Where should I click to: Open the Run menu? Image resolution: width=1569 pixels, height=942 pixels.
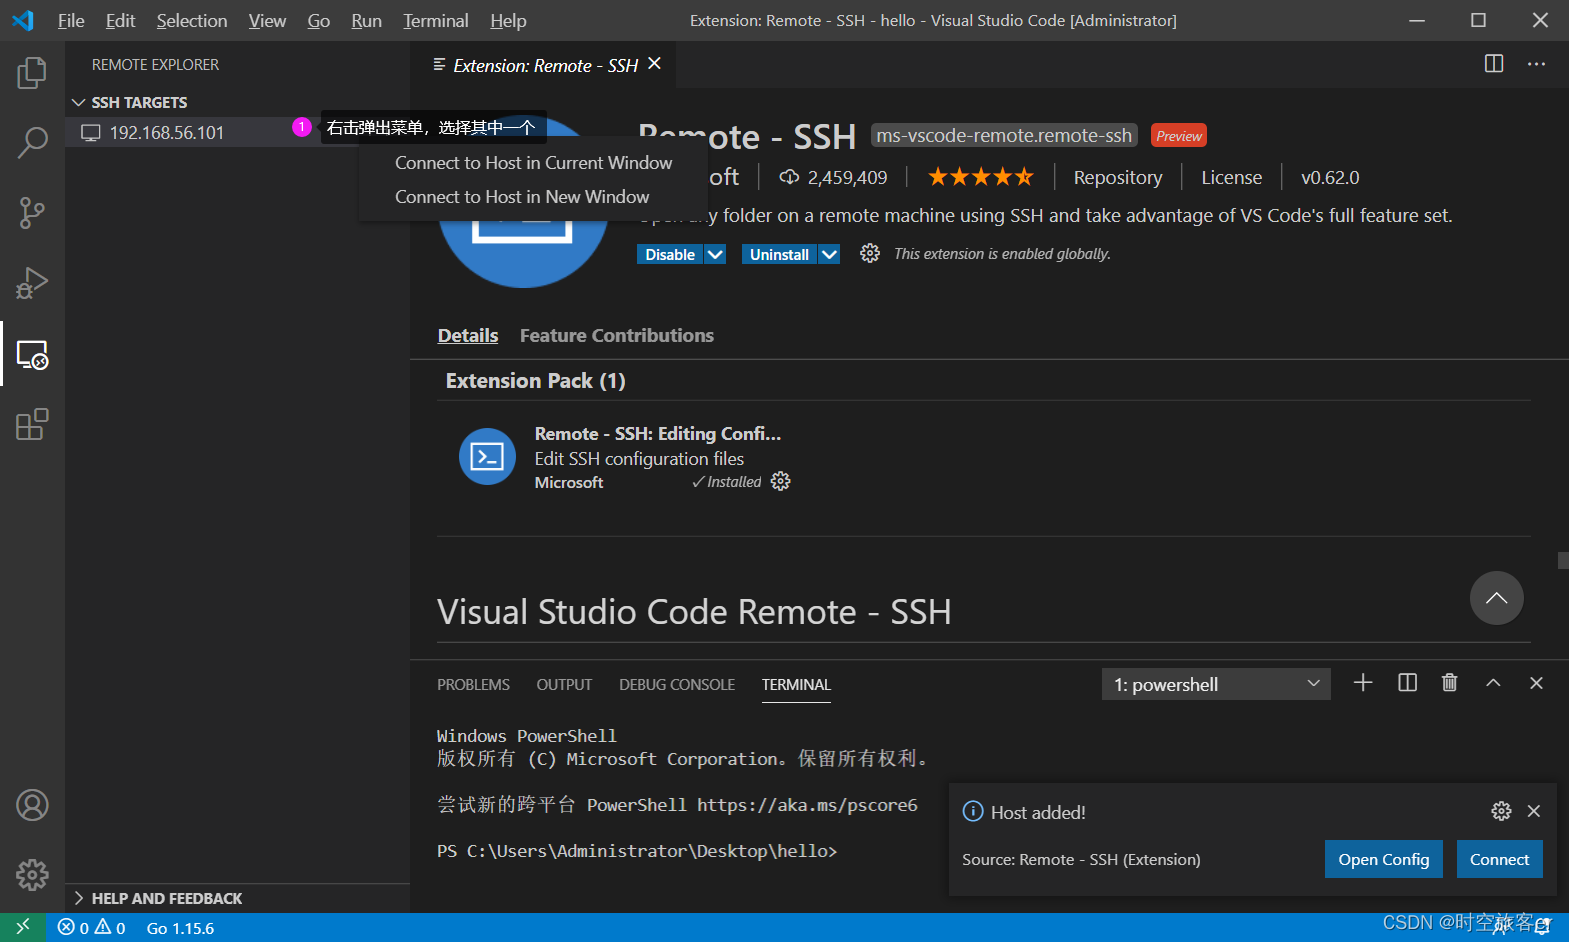tap(366, 20)
